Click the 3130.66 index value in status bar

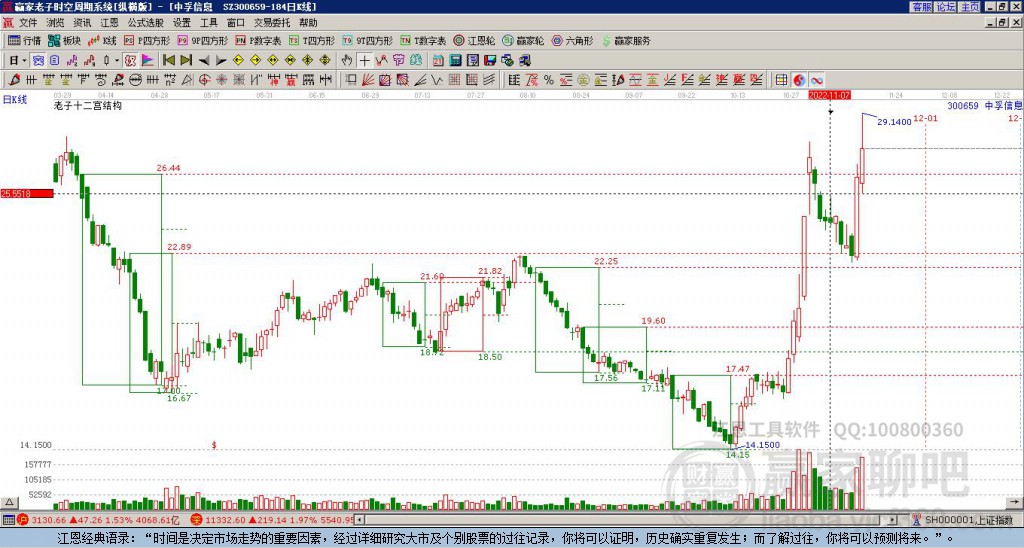pyautogui.click(x=48, y=520)
